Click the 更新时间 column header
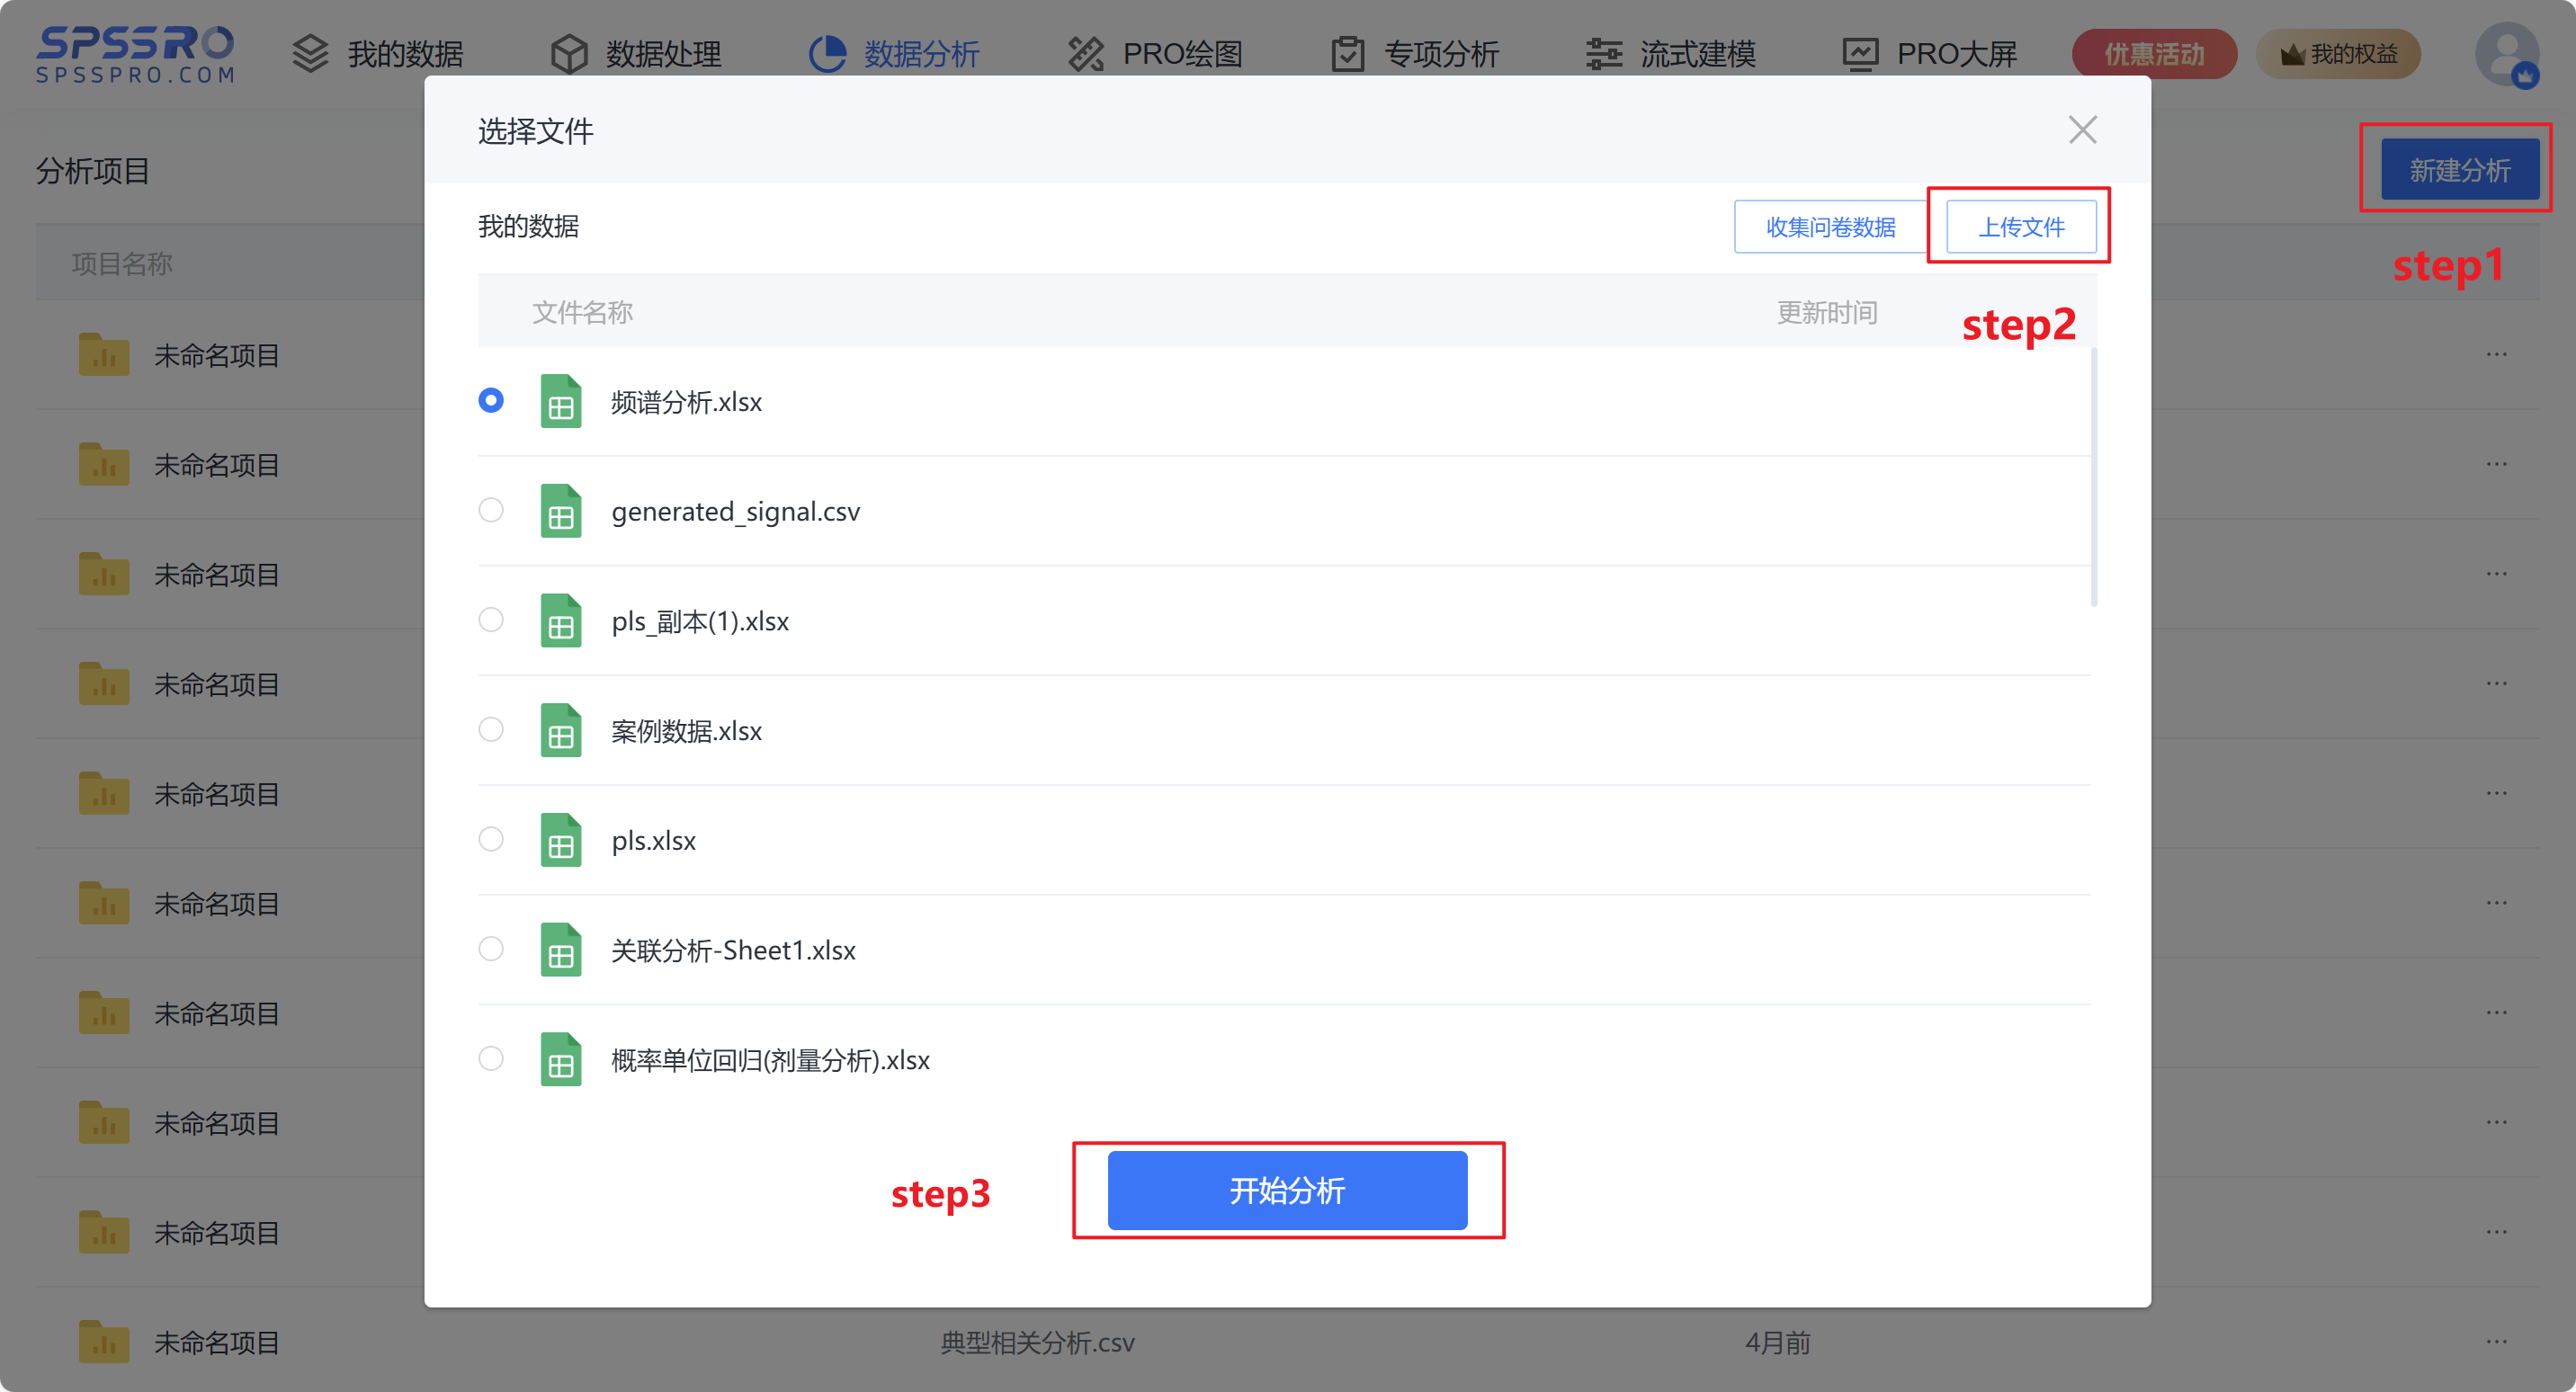 pos(1827,312)
